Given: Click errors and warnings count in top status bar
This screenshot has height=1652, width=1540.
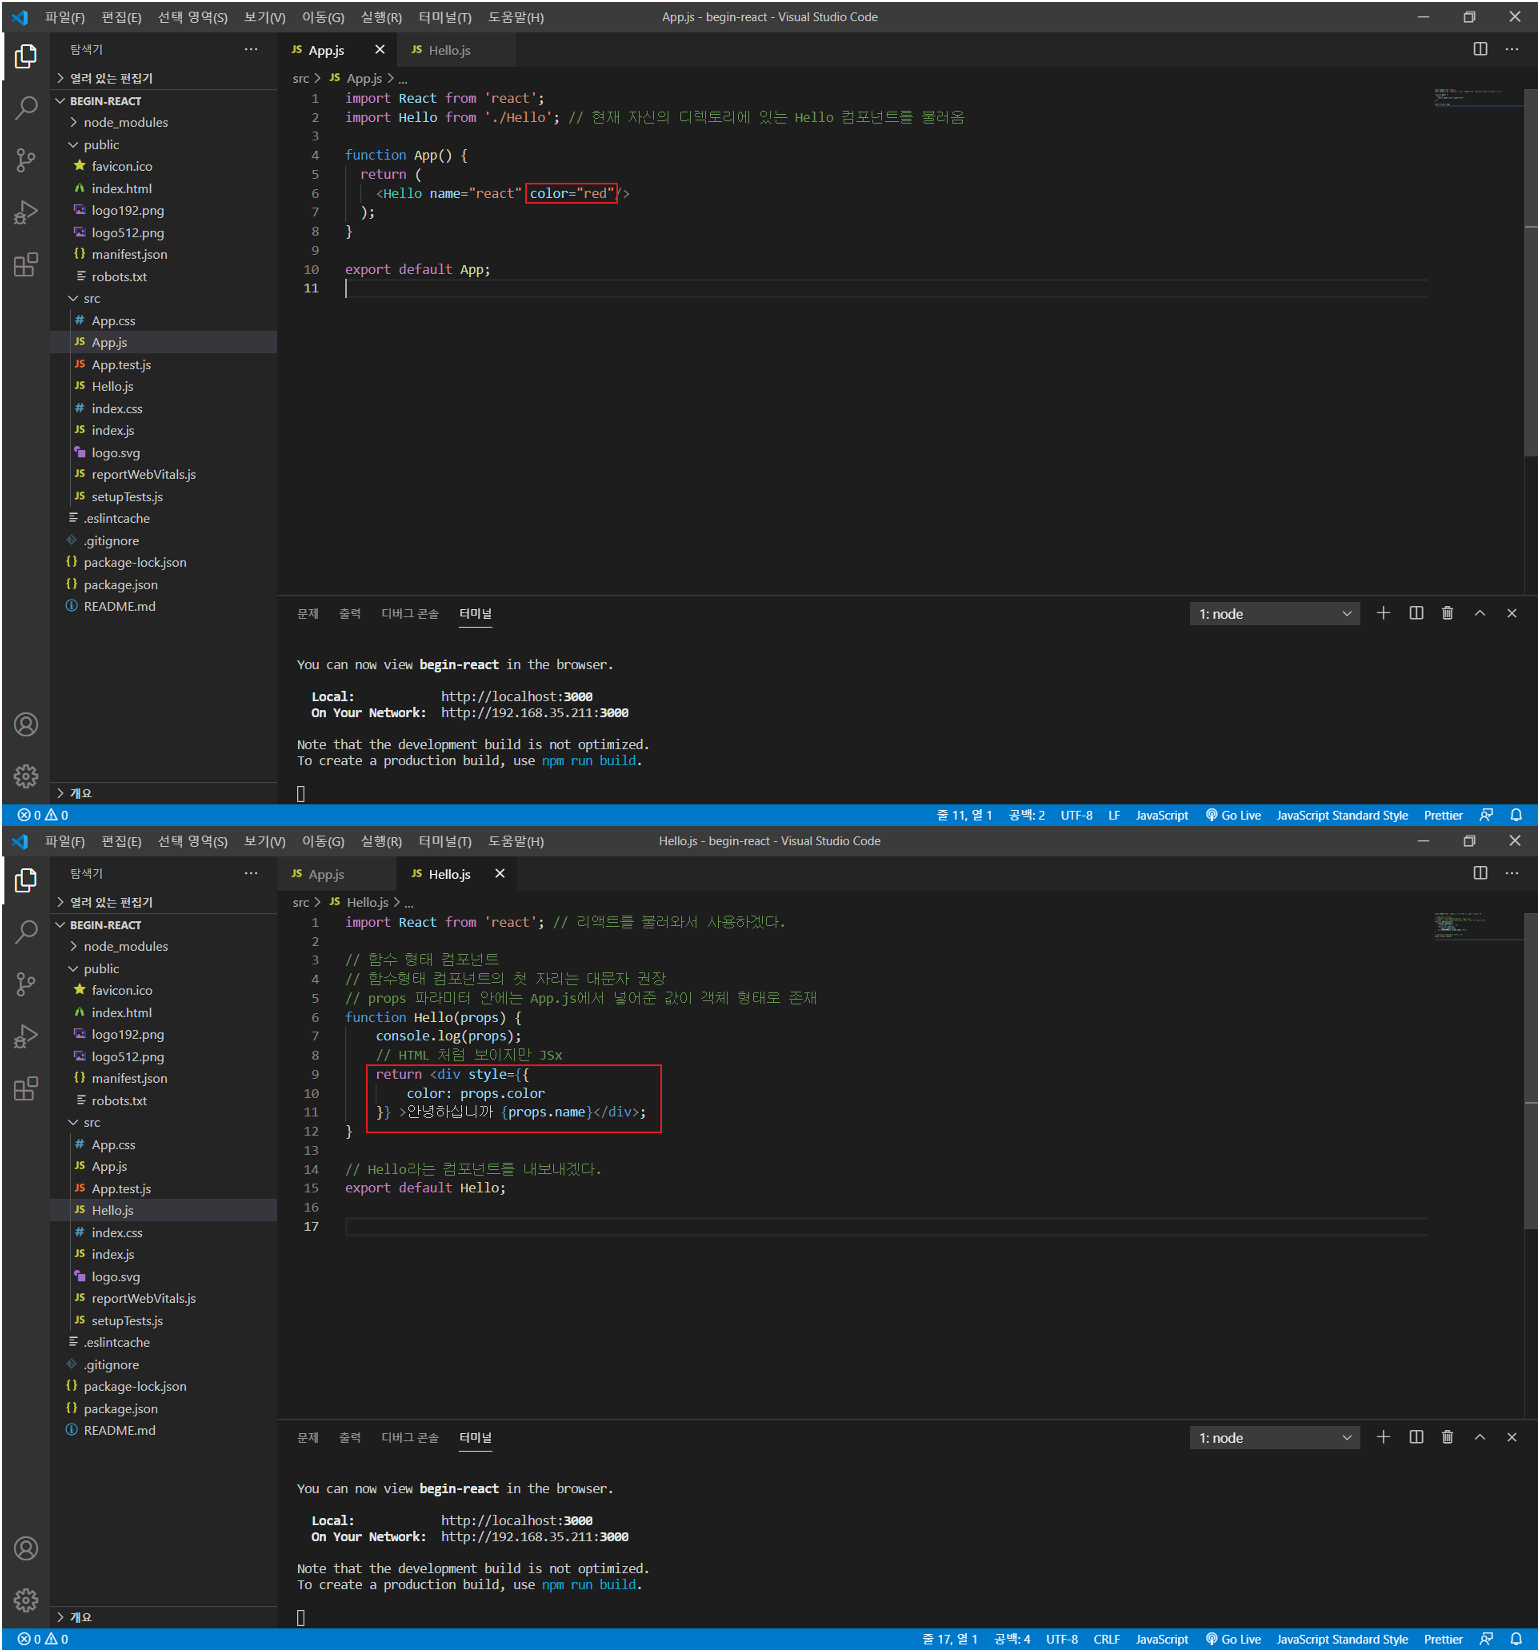Looking at the screenshot, I should [43, 815].
